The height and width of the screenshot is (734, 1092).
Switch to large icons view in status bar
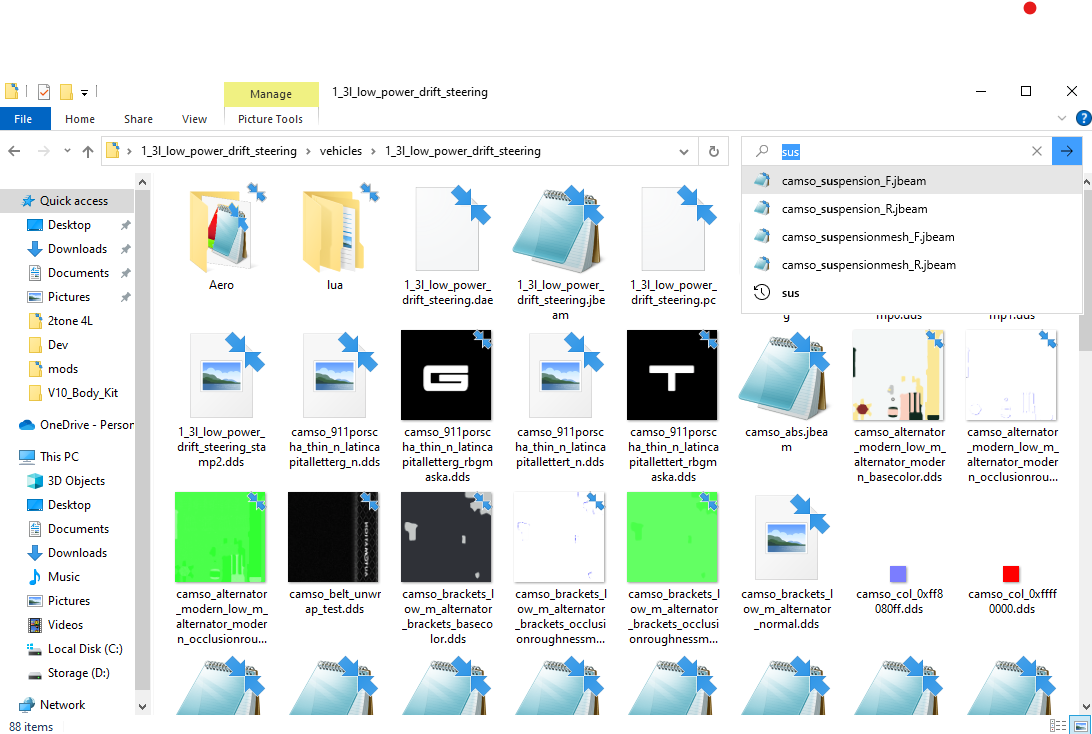[x=1079, y=726]
